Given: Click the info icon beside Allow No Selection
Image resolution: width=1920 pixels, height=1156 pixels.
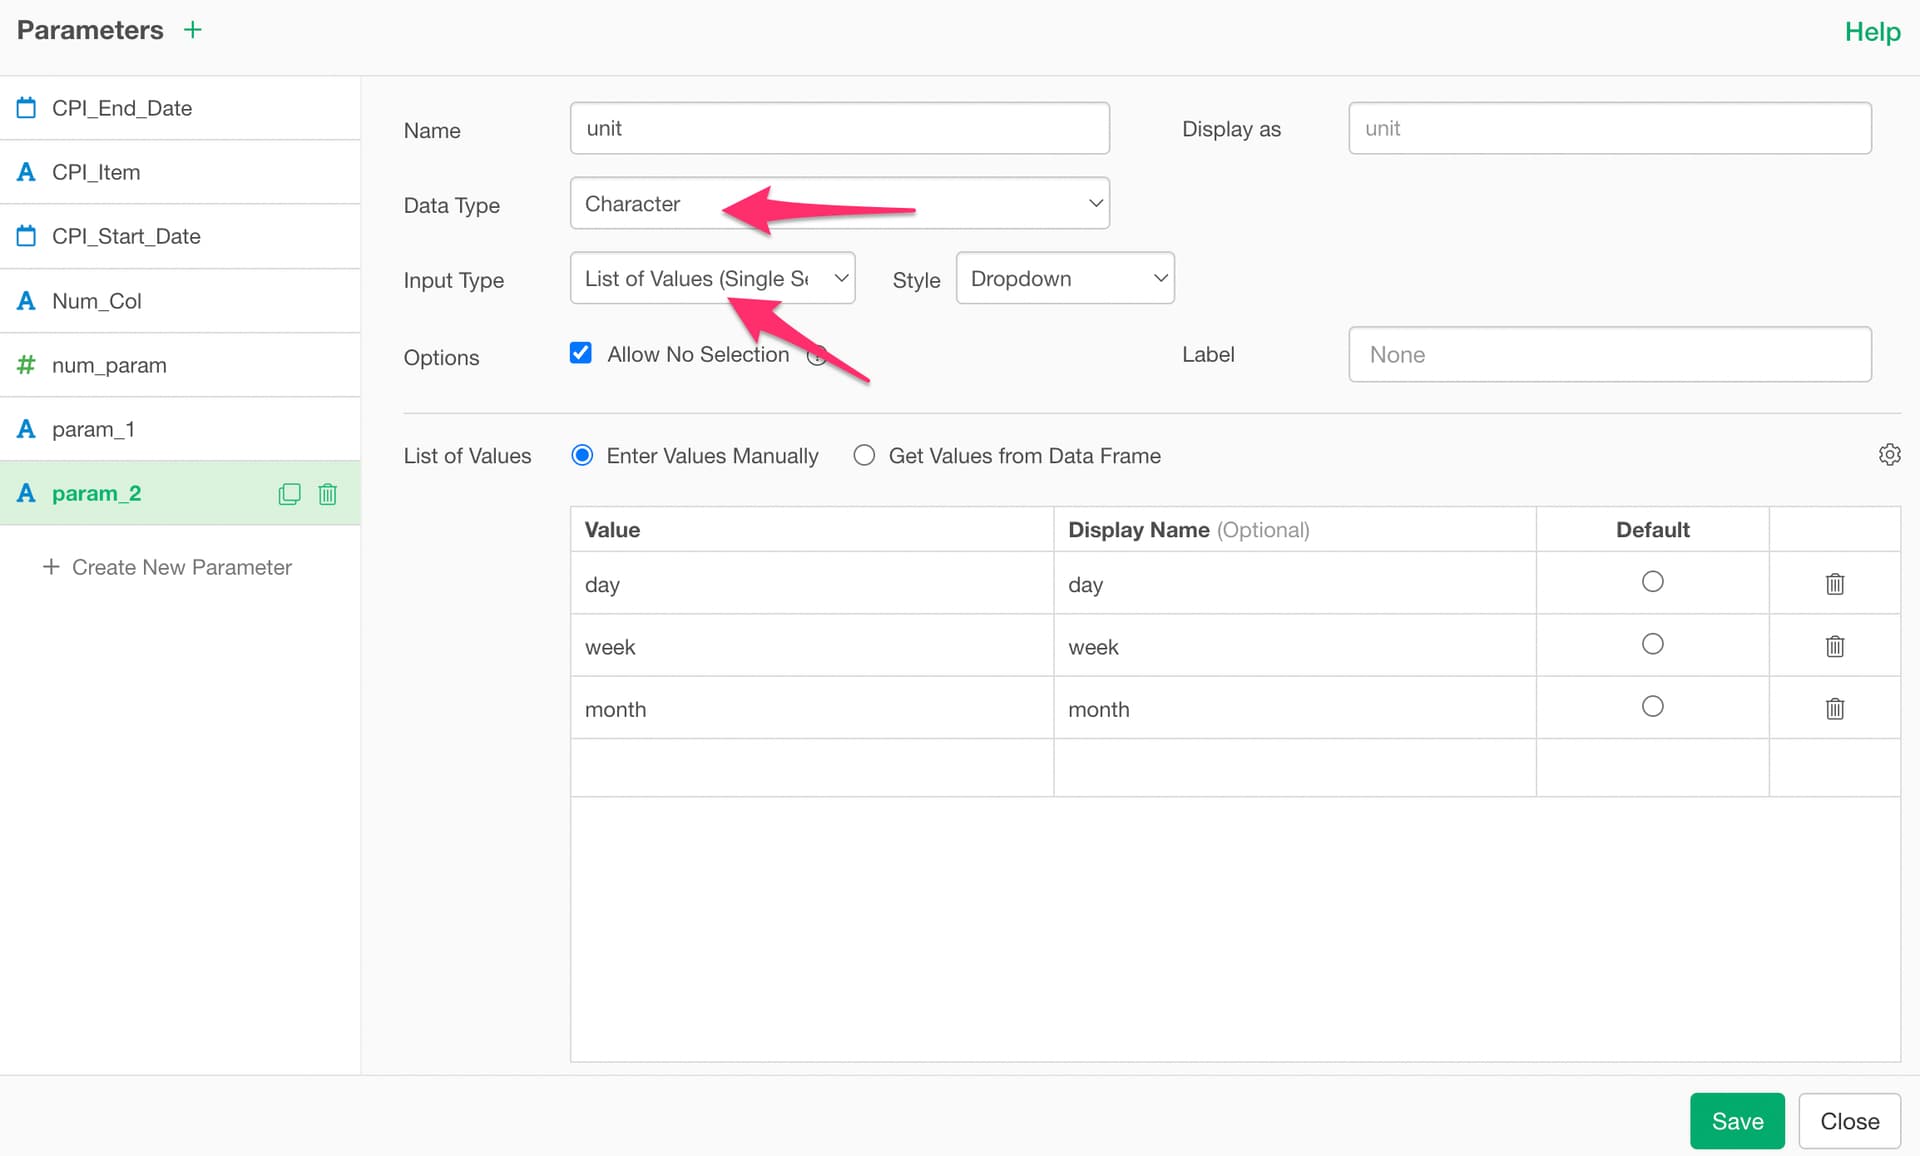Looking at the screenshot, I should (816, 355).
